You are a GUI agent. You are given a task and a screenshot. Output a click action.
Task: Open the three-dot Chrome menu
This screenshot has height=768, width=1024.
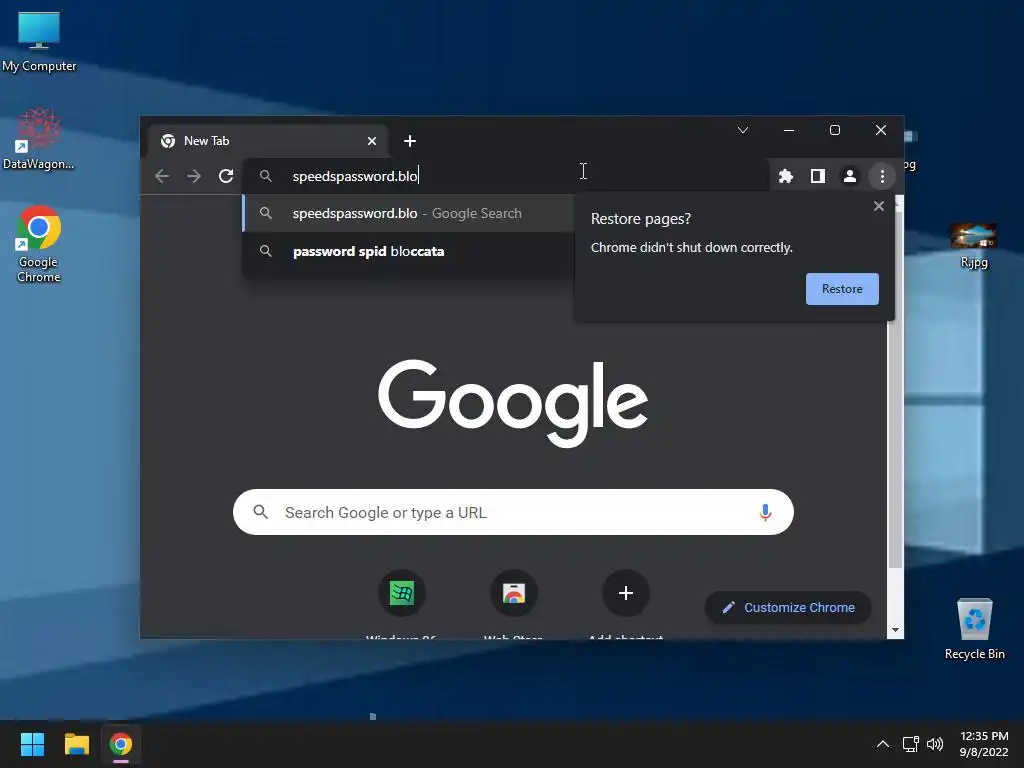pos(882,176)
